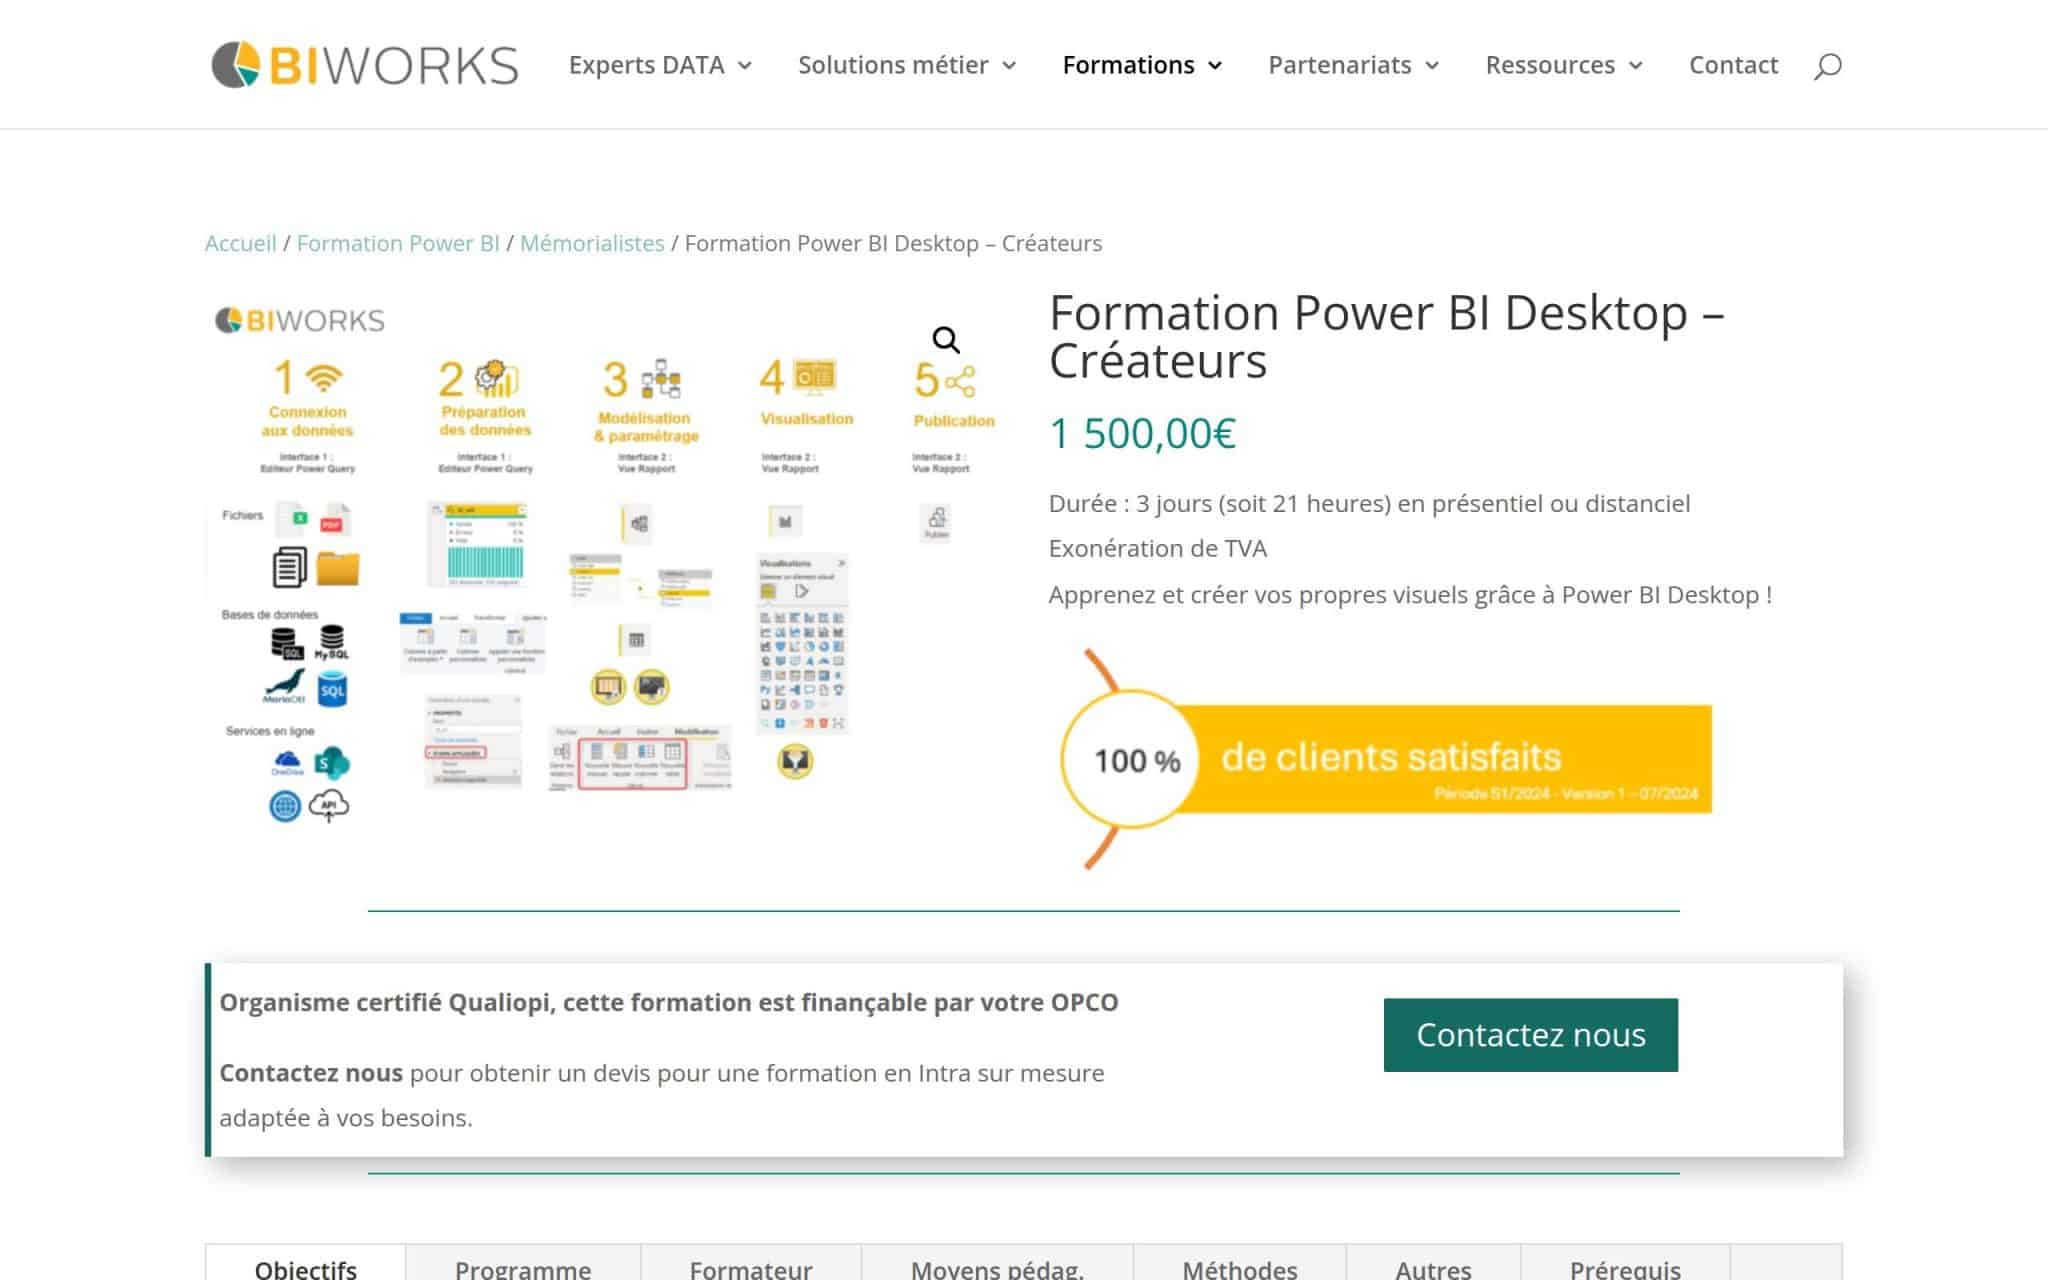Click the Apprenez et créer vos propres visuels text
2048x1280 pixels.
[1410, 595]
